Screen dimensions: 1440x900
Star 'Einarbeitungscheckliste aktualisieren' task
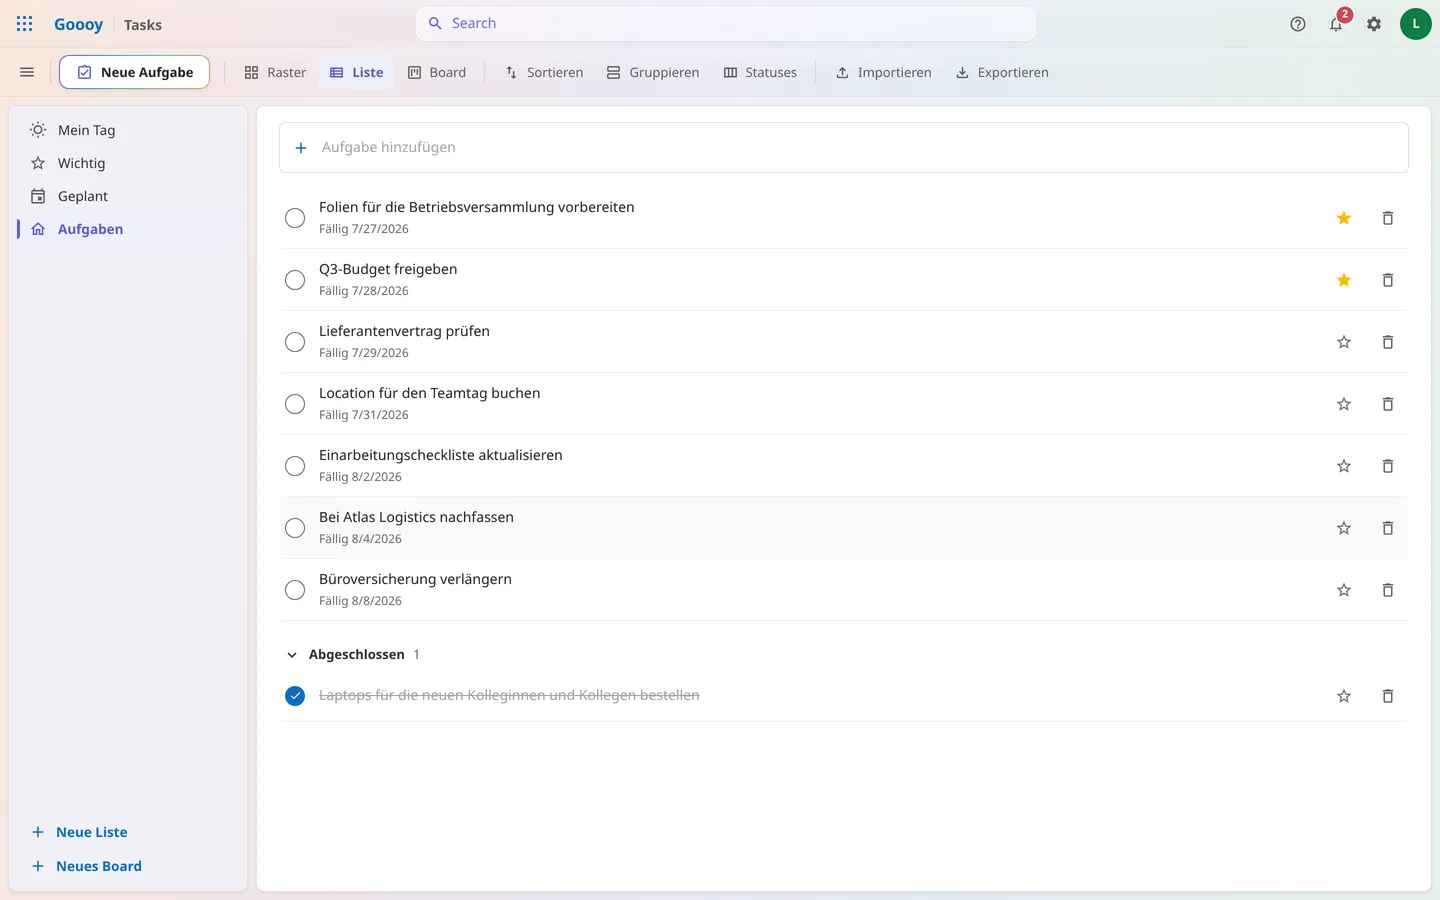[1344, 466]
